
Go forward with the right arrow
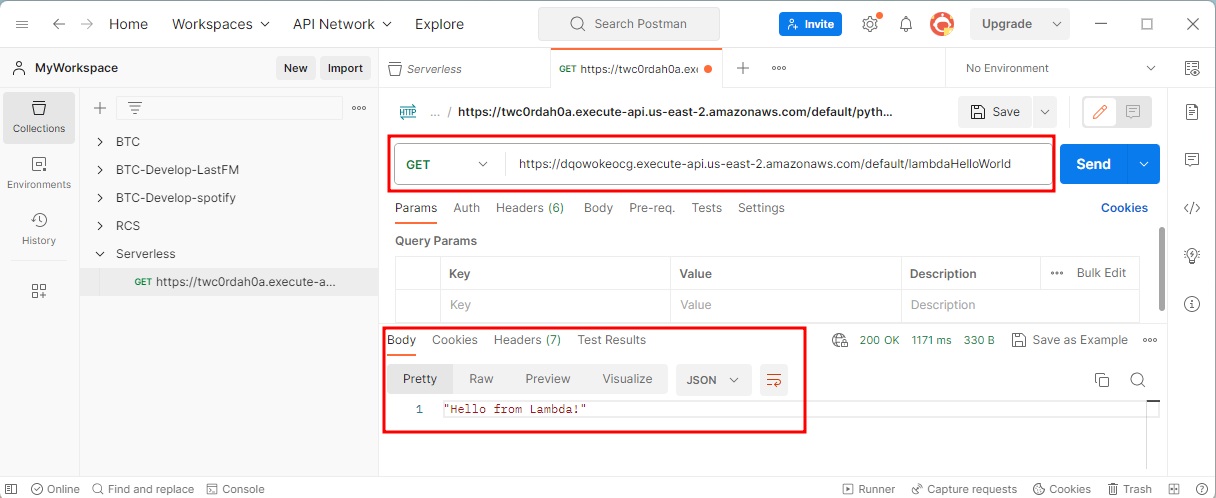pos(87,24)
